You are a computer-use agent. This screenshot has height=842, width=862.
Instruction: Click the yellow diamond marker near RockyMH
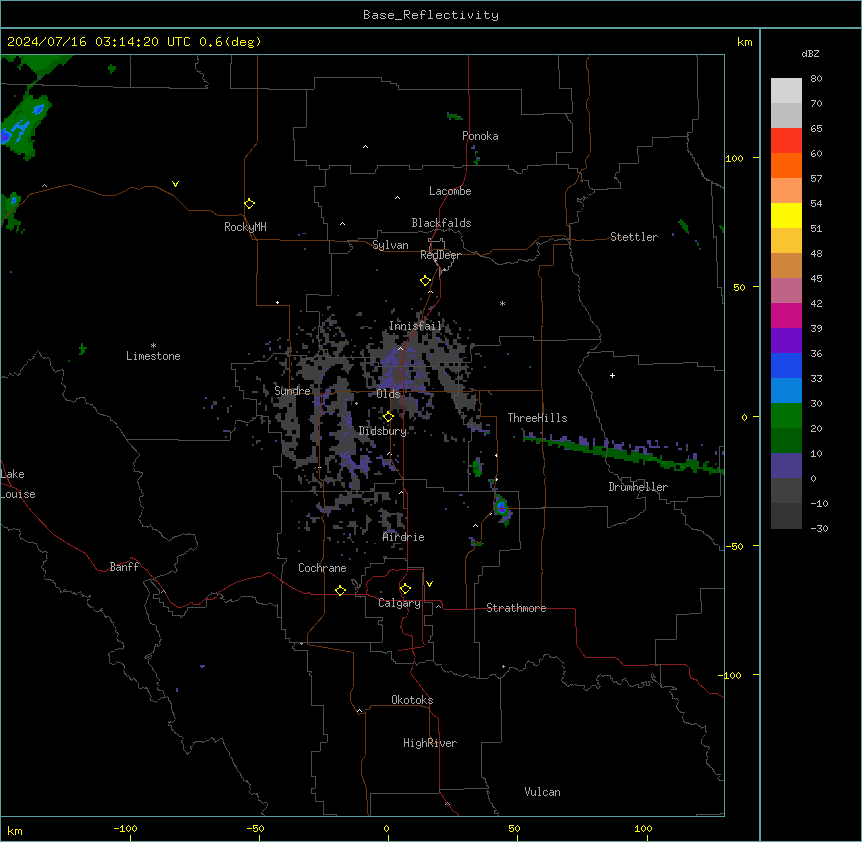coord(250,204)
